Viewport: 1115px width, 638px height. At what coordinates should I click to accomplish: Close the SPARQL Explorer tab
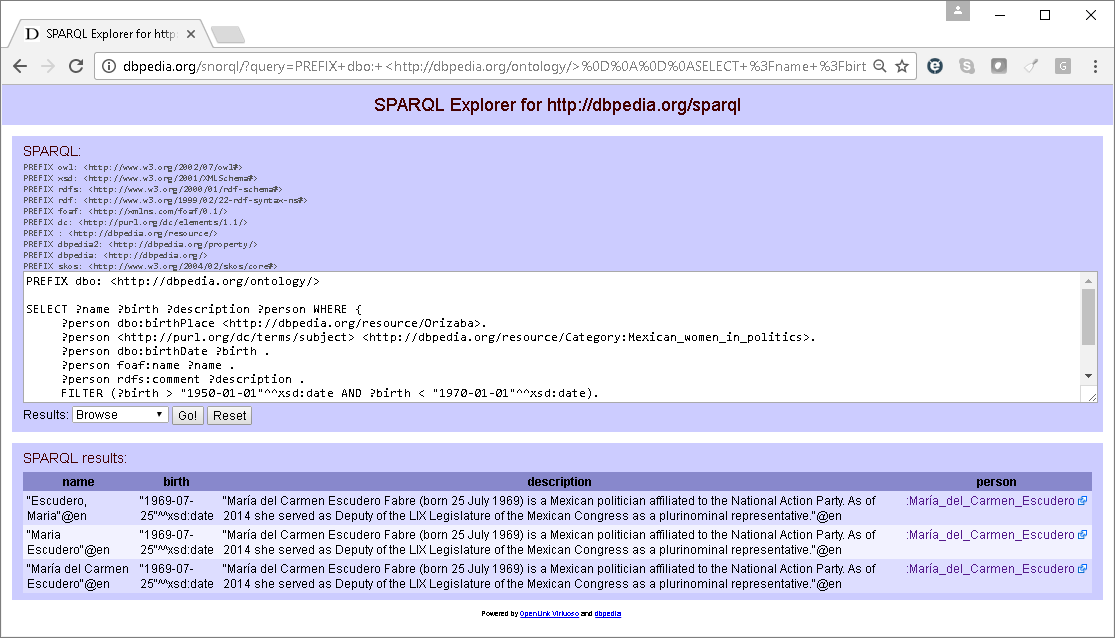point(191,33)
